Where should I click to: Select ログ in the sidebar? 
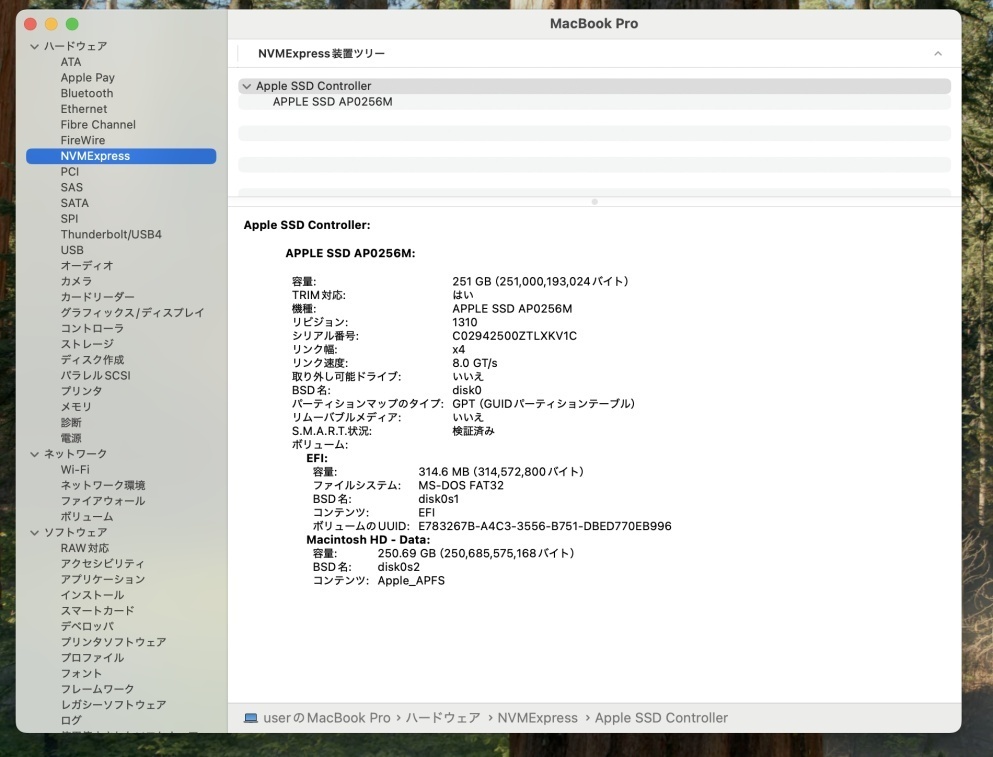71,721
